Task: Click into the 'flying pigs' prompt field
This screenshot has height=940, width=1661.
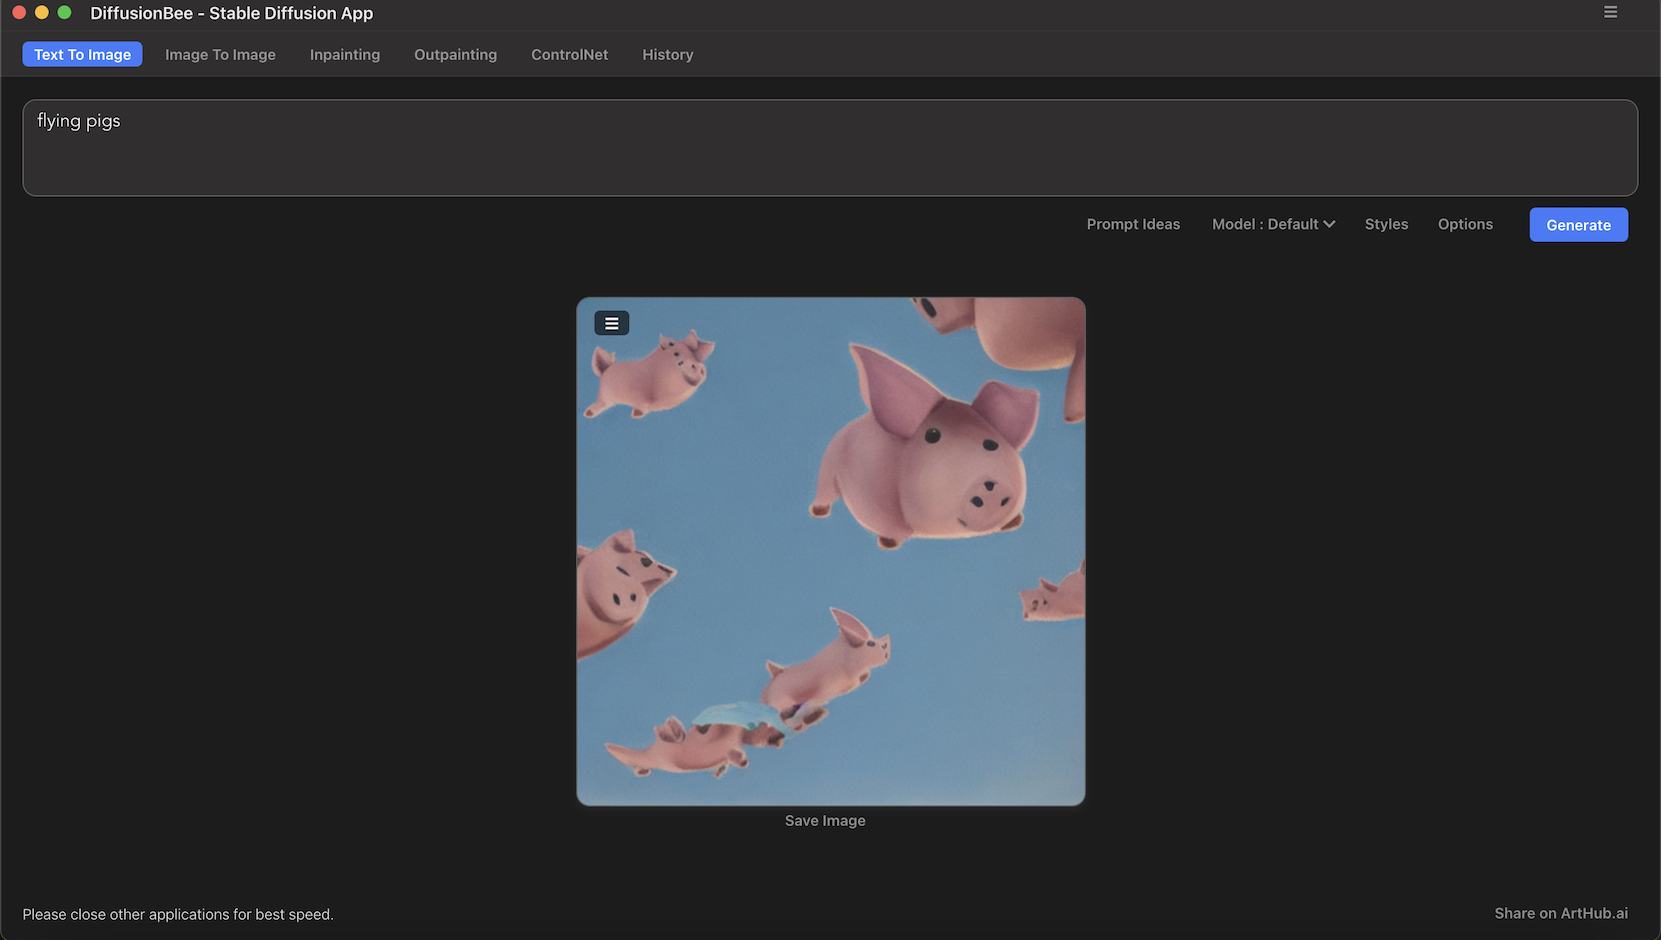Action: [829, 147]
